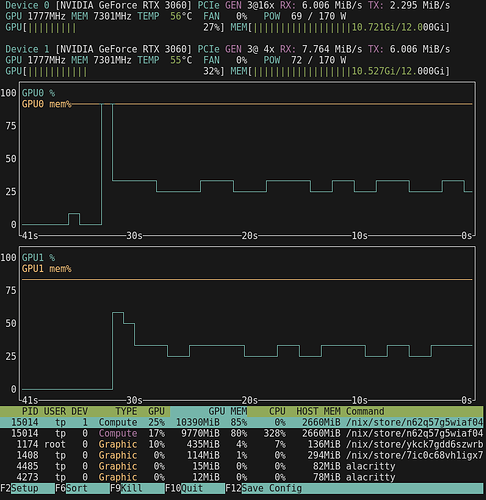Click the GPU0 mem% legend label
Screen dimensions: 486x500
point(47,104)
